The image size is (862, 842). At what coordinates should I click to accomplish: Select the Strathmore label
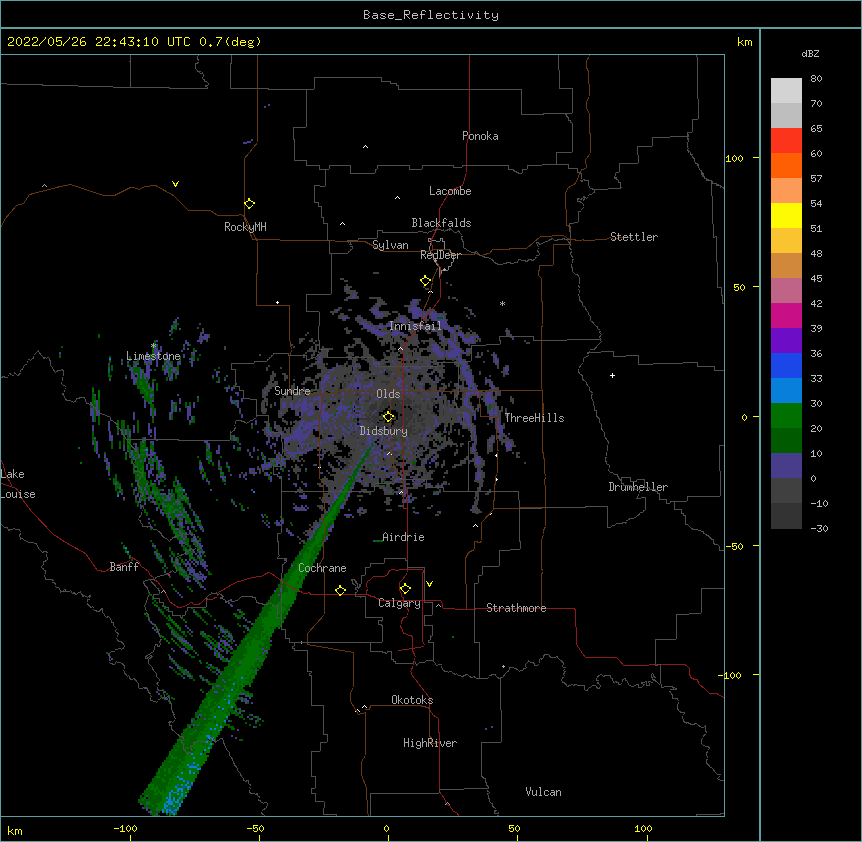point(516,608)
